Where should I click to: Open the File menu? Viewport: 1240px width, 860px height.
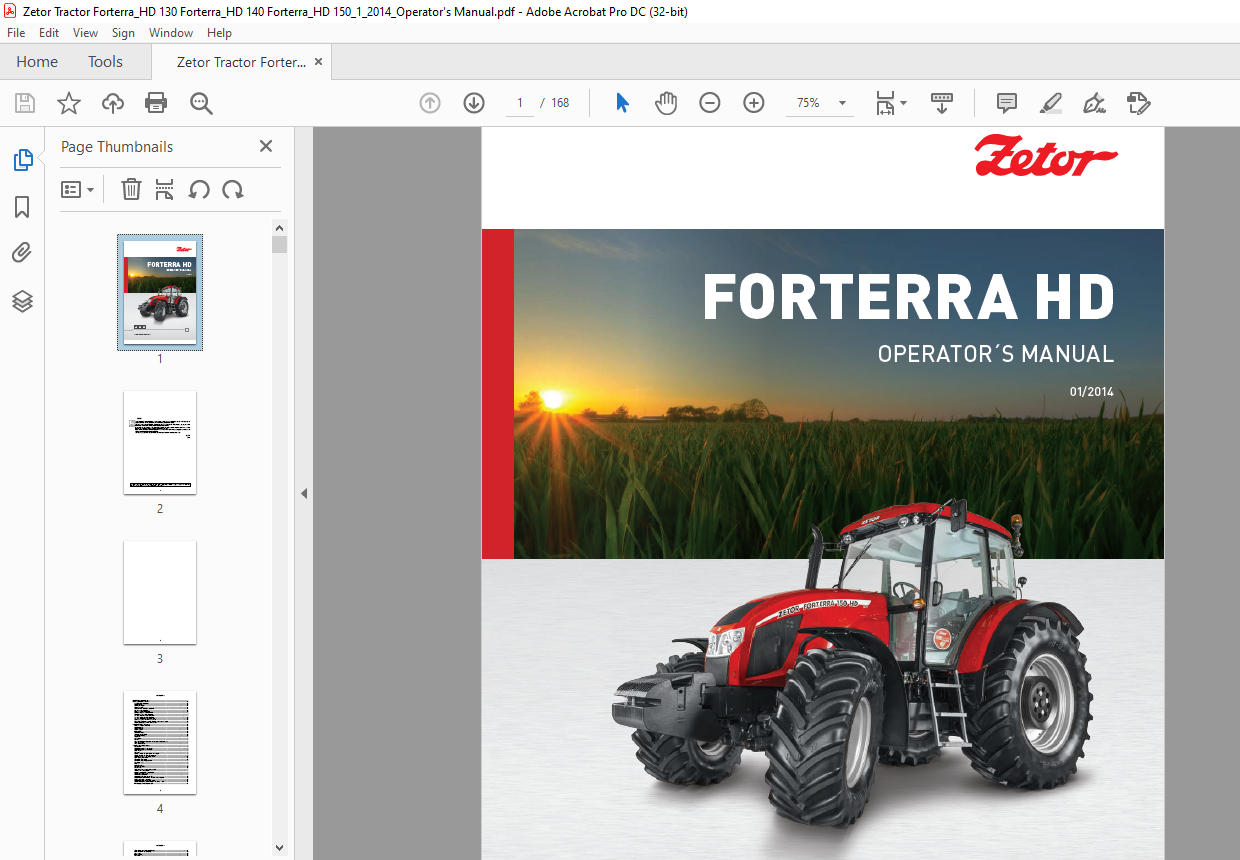[16, 33]
